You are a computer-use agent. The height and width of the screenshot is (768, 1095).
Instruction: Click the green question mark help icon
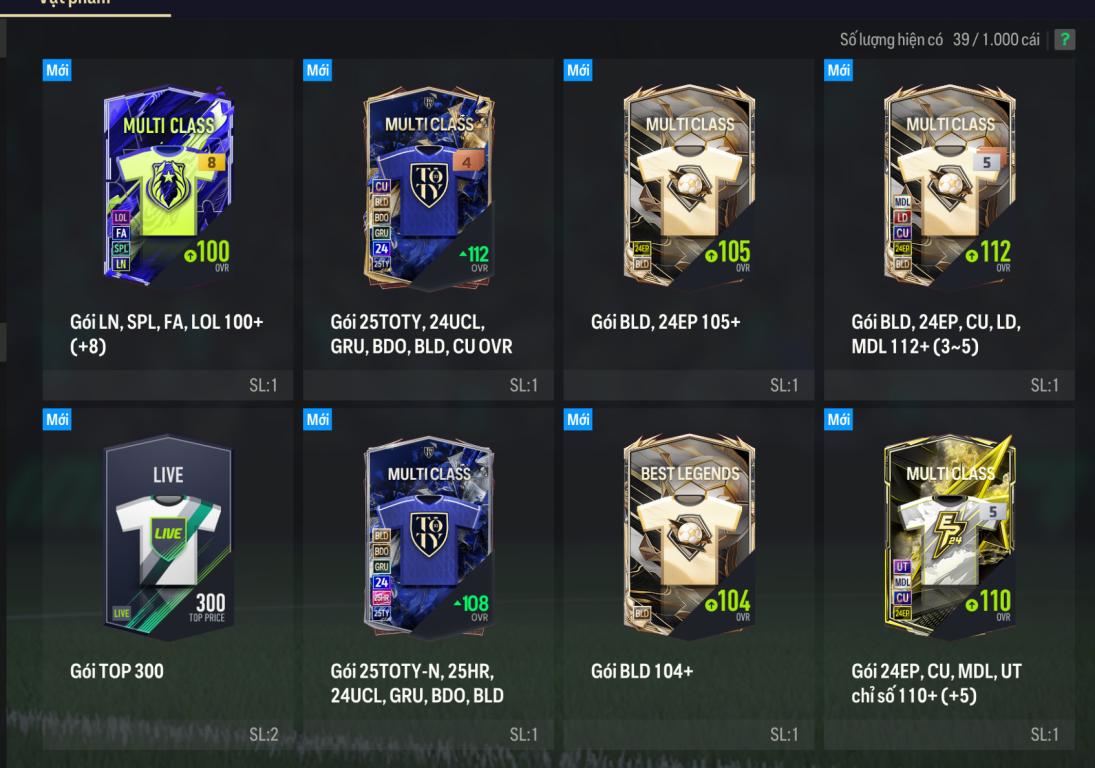coord(1064,39)
